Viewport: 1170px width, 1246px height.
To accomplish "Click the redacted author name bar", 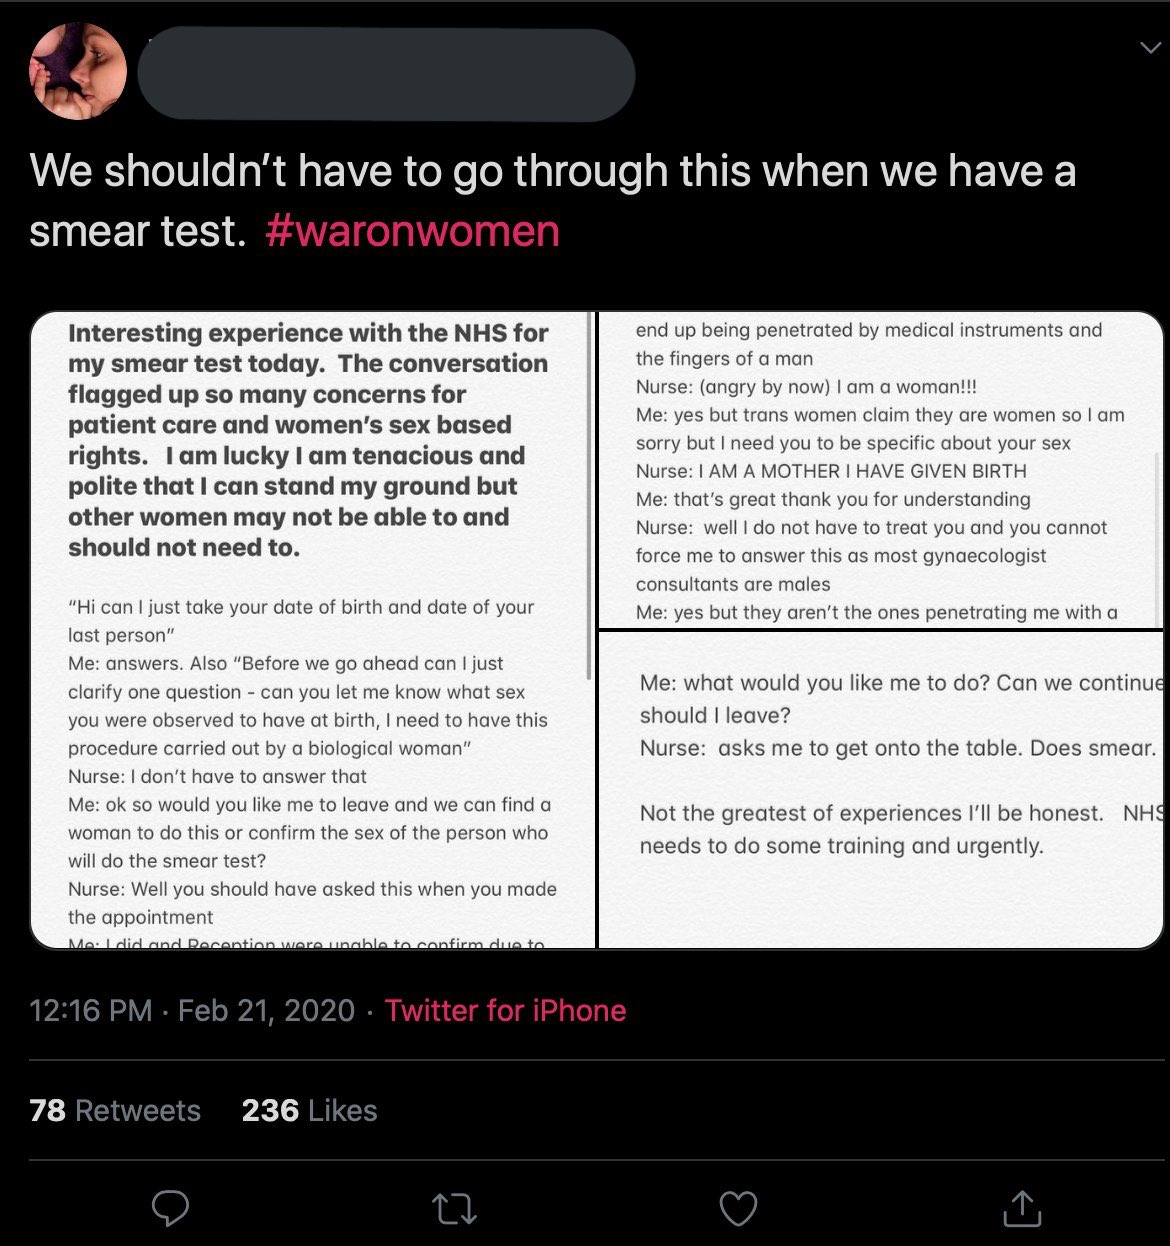I will click(386, 75).
